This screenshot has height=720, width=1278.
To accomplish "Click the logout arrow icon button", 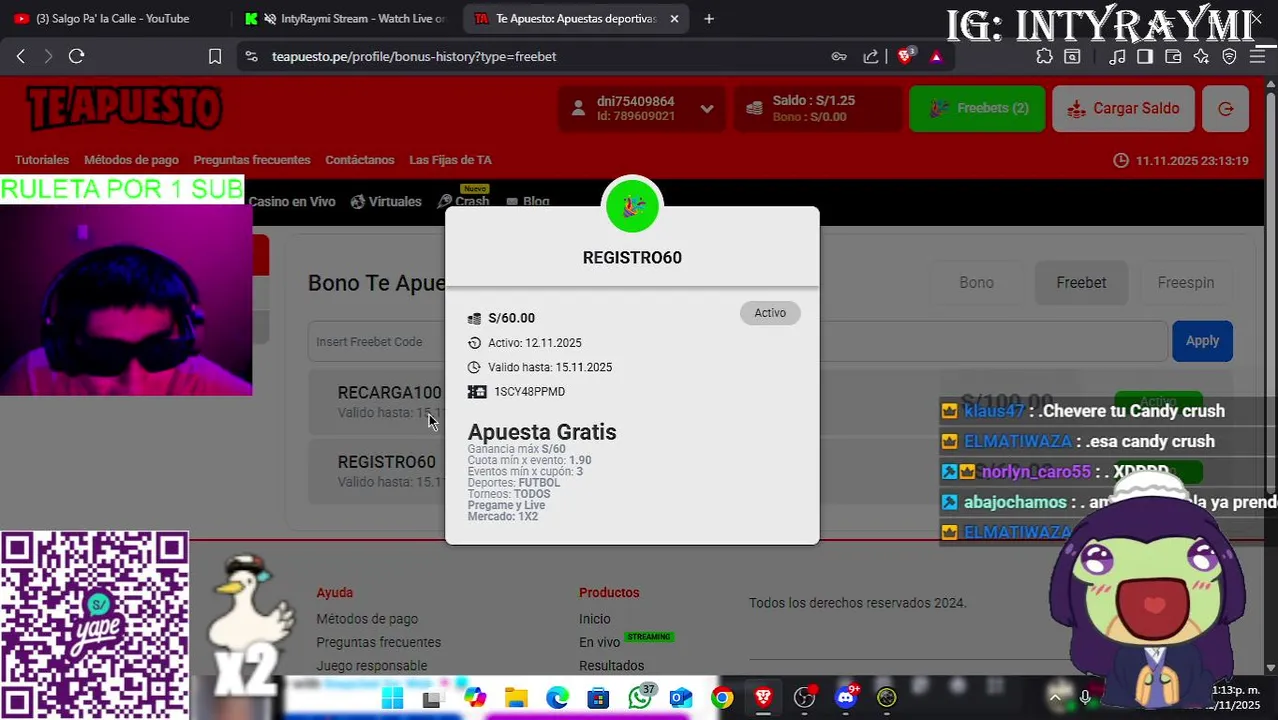I will click(1225, 109).
